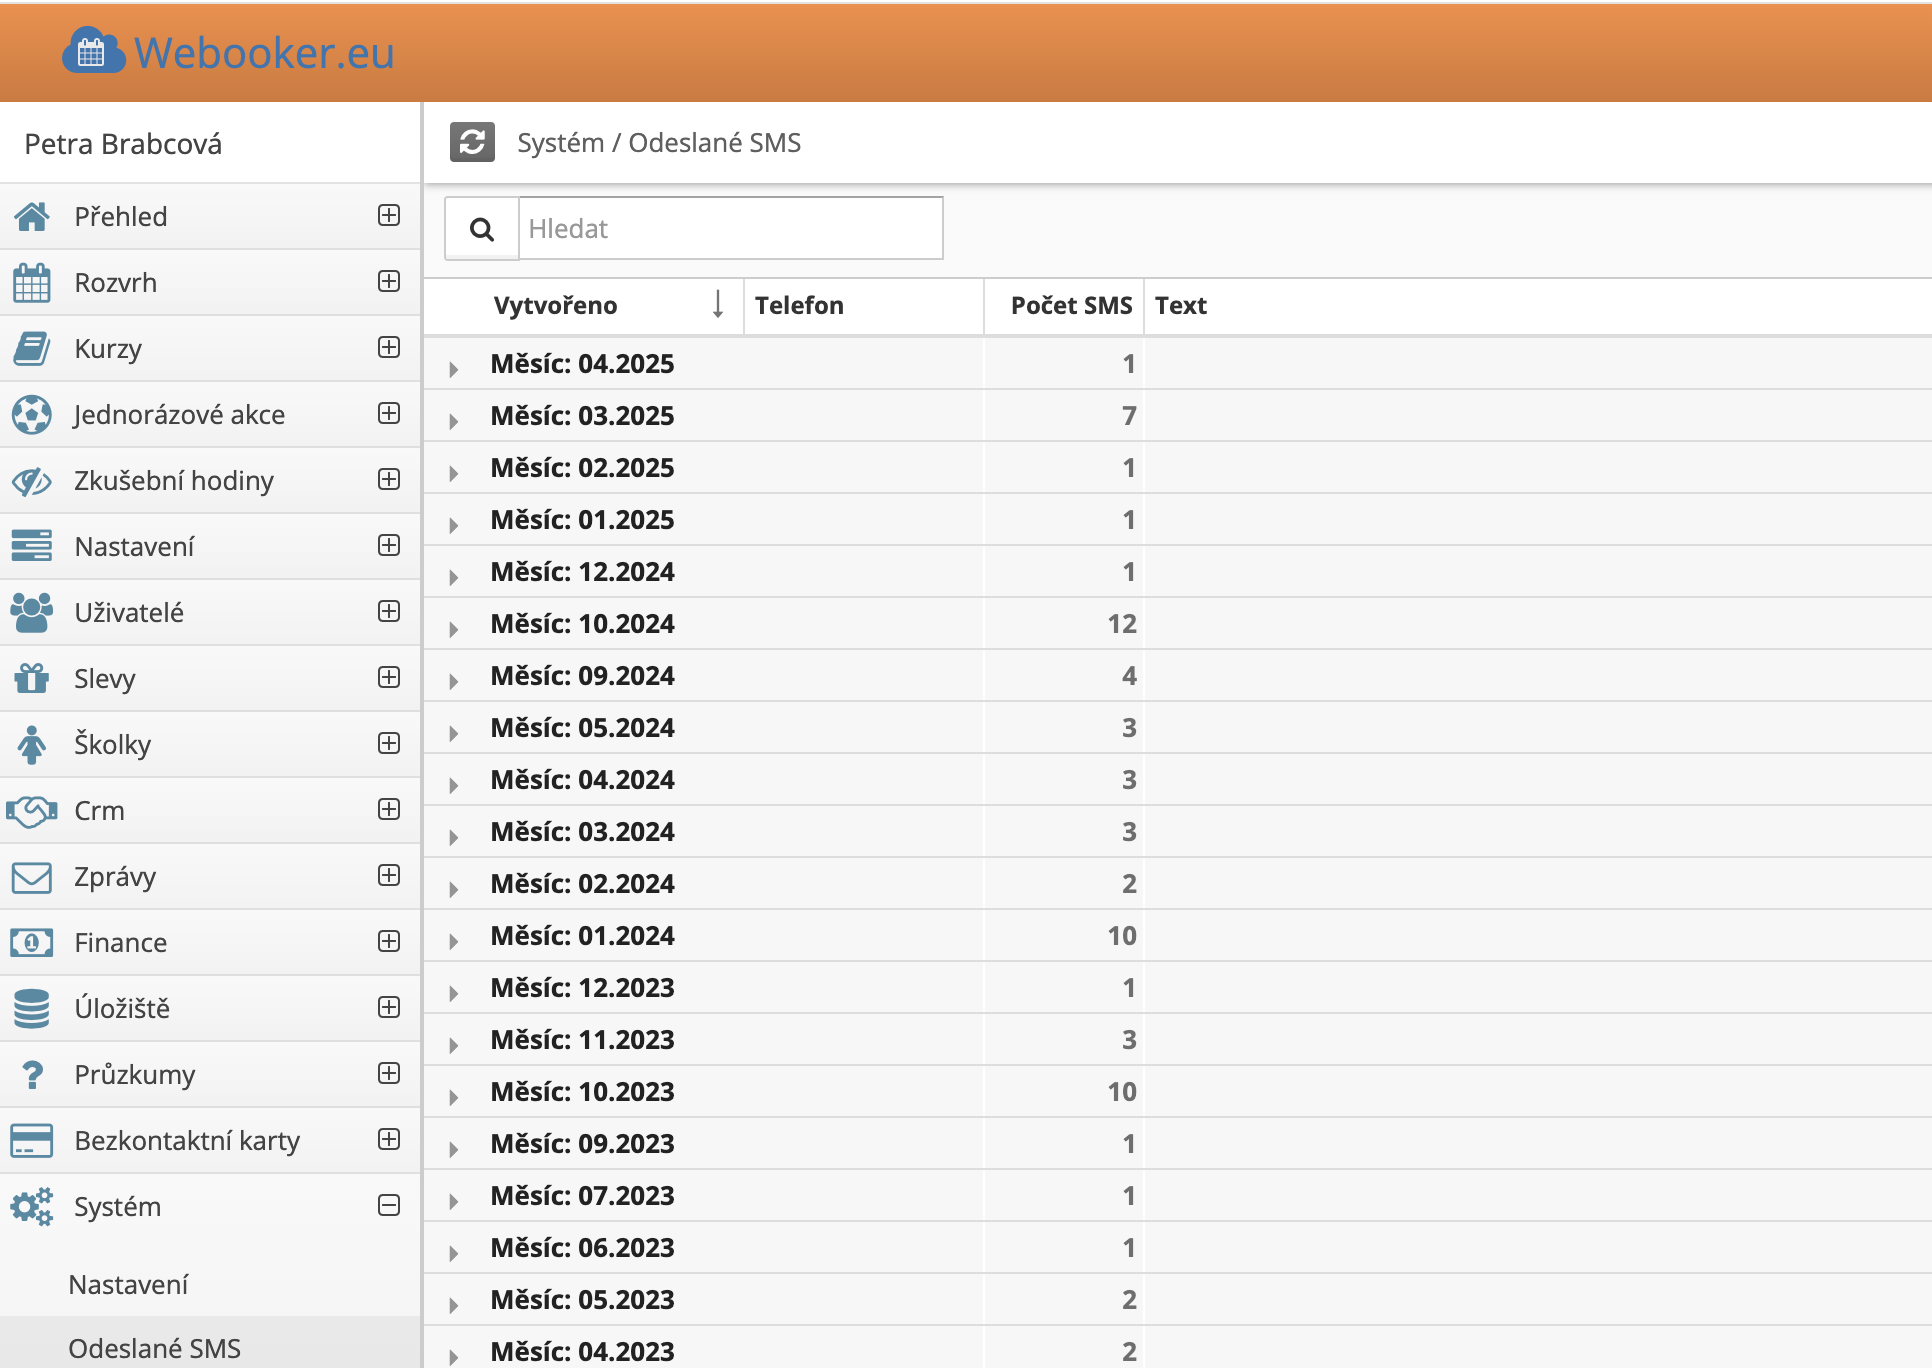Screen dimensions: 1932x1368
Task: Expand the Měsíc: 03.2025 group row
Action: (x=454, y=420)
